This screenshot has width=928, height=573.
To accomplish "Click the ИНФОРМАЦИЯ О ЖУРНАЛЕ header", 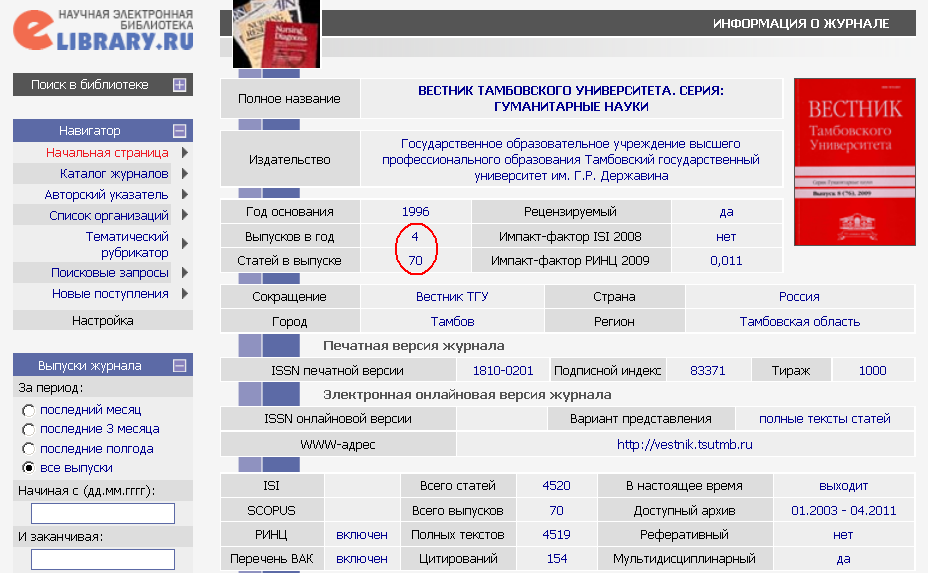I will coord(801,23).
